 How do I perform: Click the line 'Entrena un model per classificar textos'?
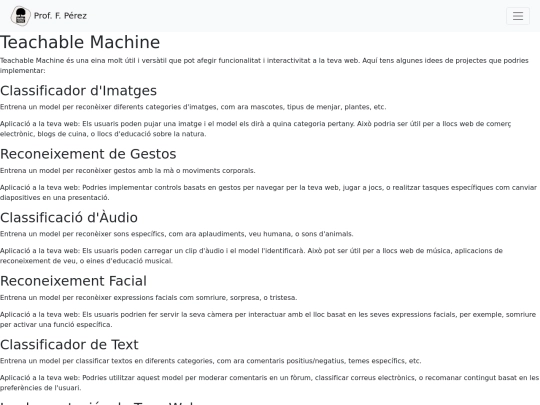pyautogui.click(x=210, y=361)
